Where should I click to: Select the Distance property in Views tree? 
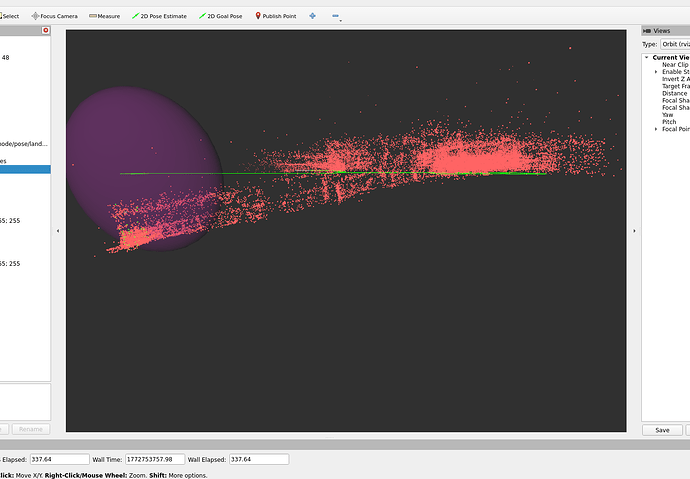click(674, 94)
